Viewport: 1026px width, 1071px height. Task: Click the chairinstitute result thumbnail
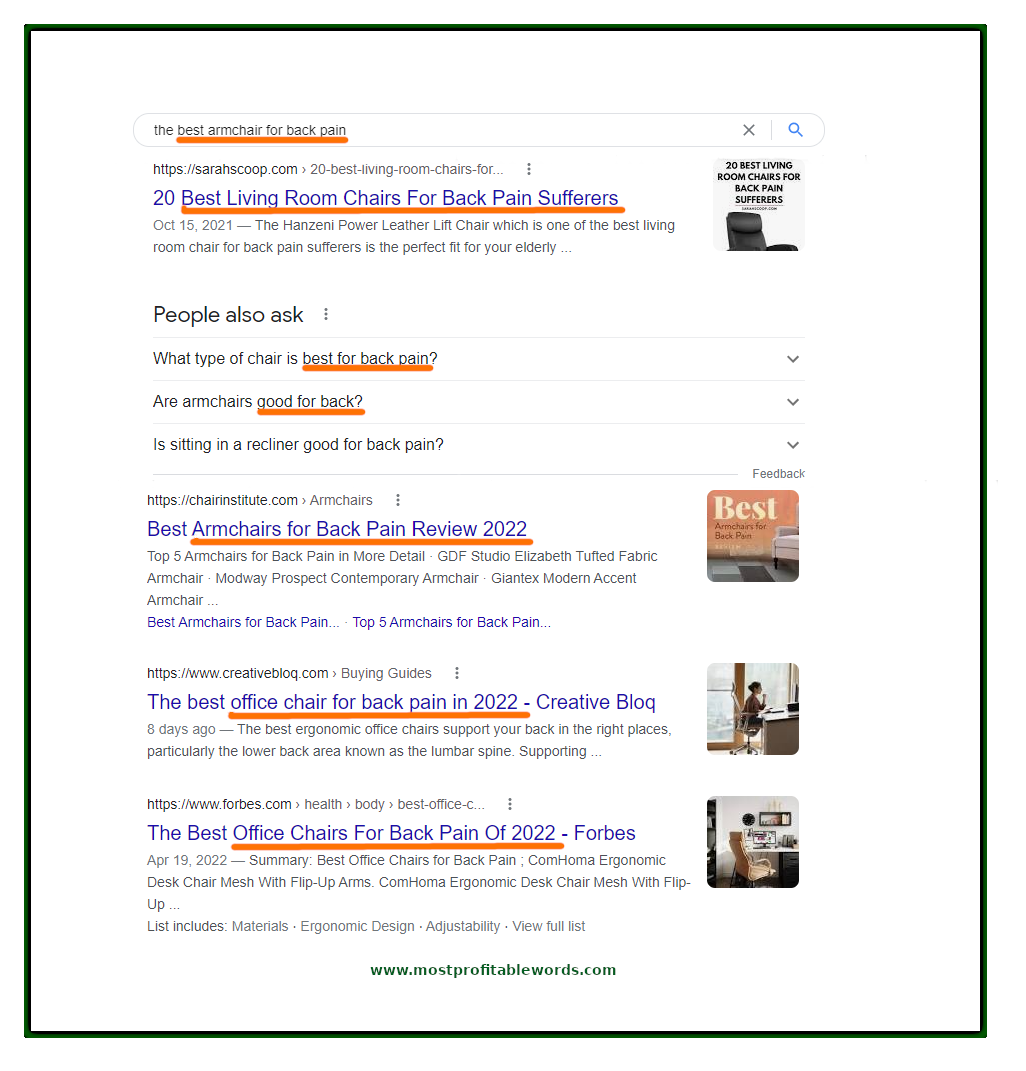[752, 536]
